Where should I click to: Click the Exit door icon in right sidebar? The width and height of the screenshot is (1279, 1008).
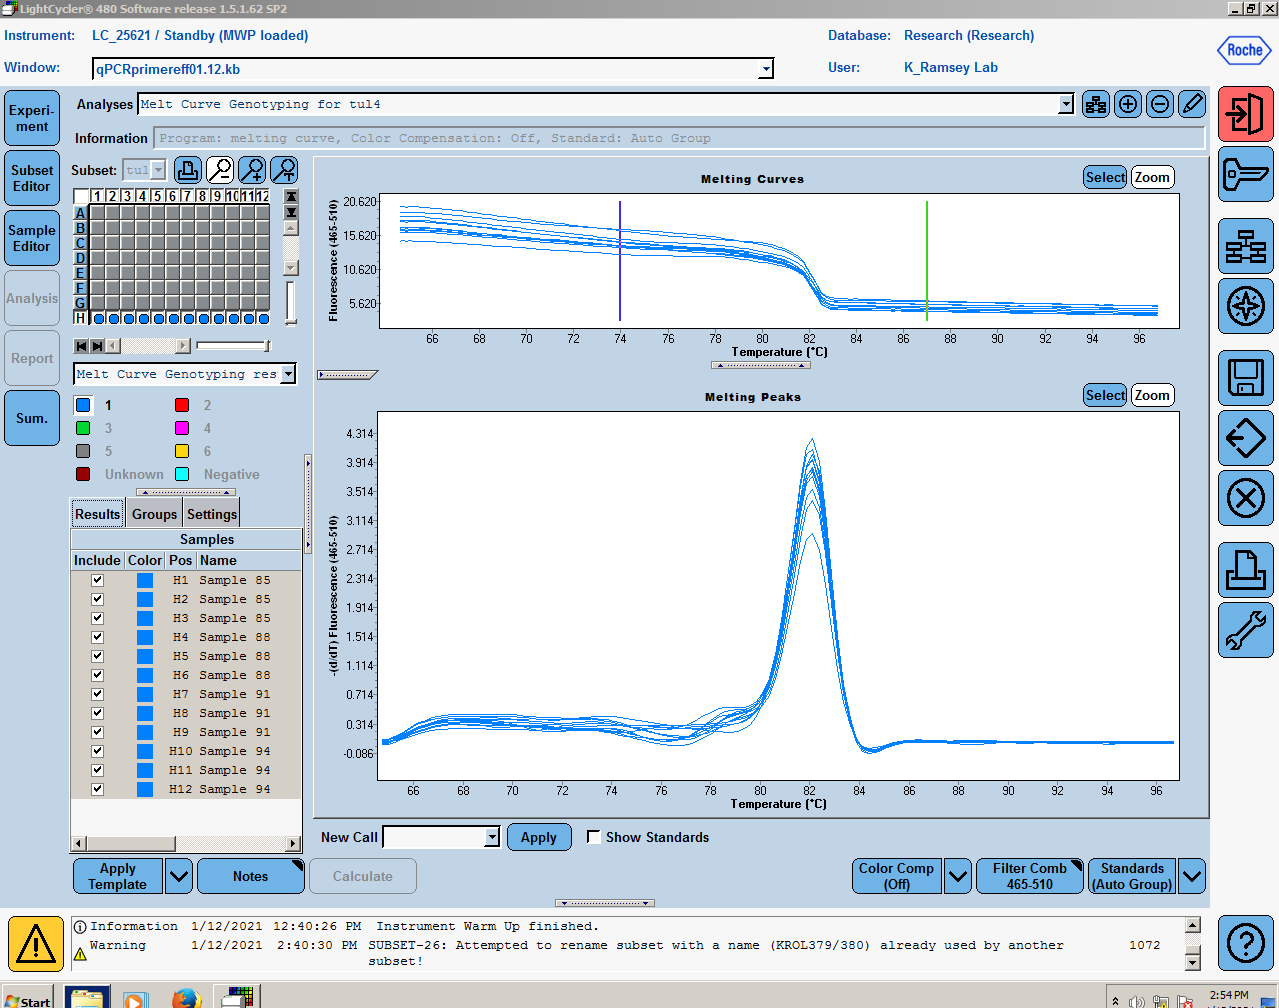1245,114
